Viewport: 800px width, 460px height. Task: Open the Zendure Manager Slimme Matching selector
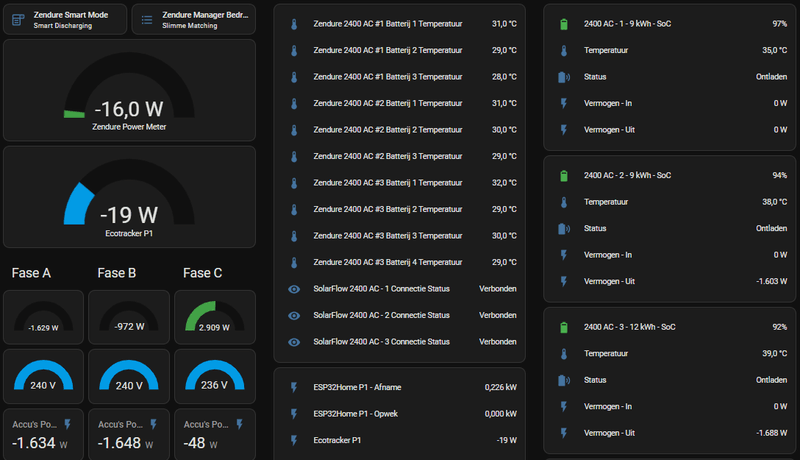[x=194, y=20]
